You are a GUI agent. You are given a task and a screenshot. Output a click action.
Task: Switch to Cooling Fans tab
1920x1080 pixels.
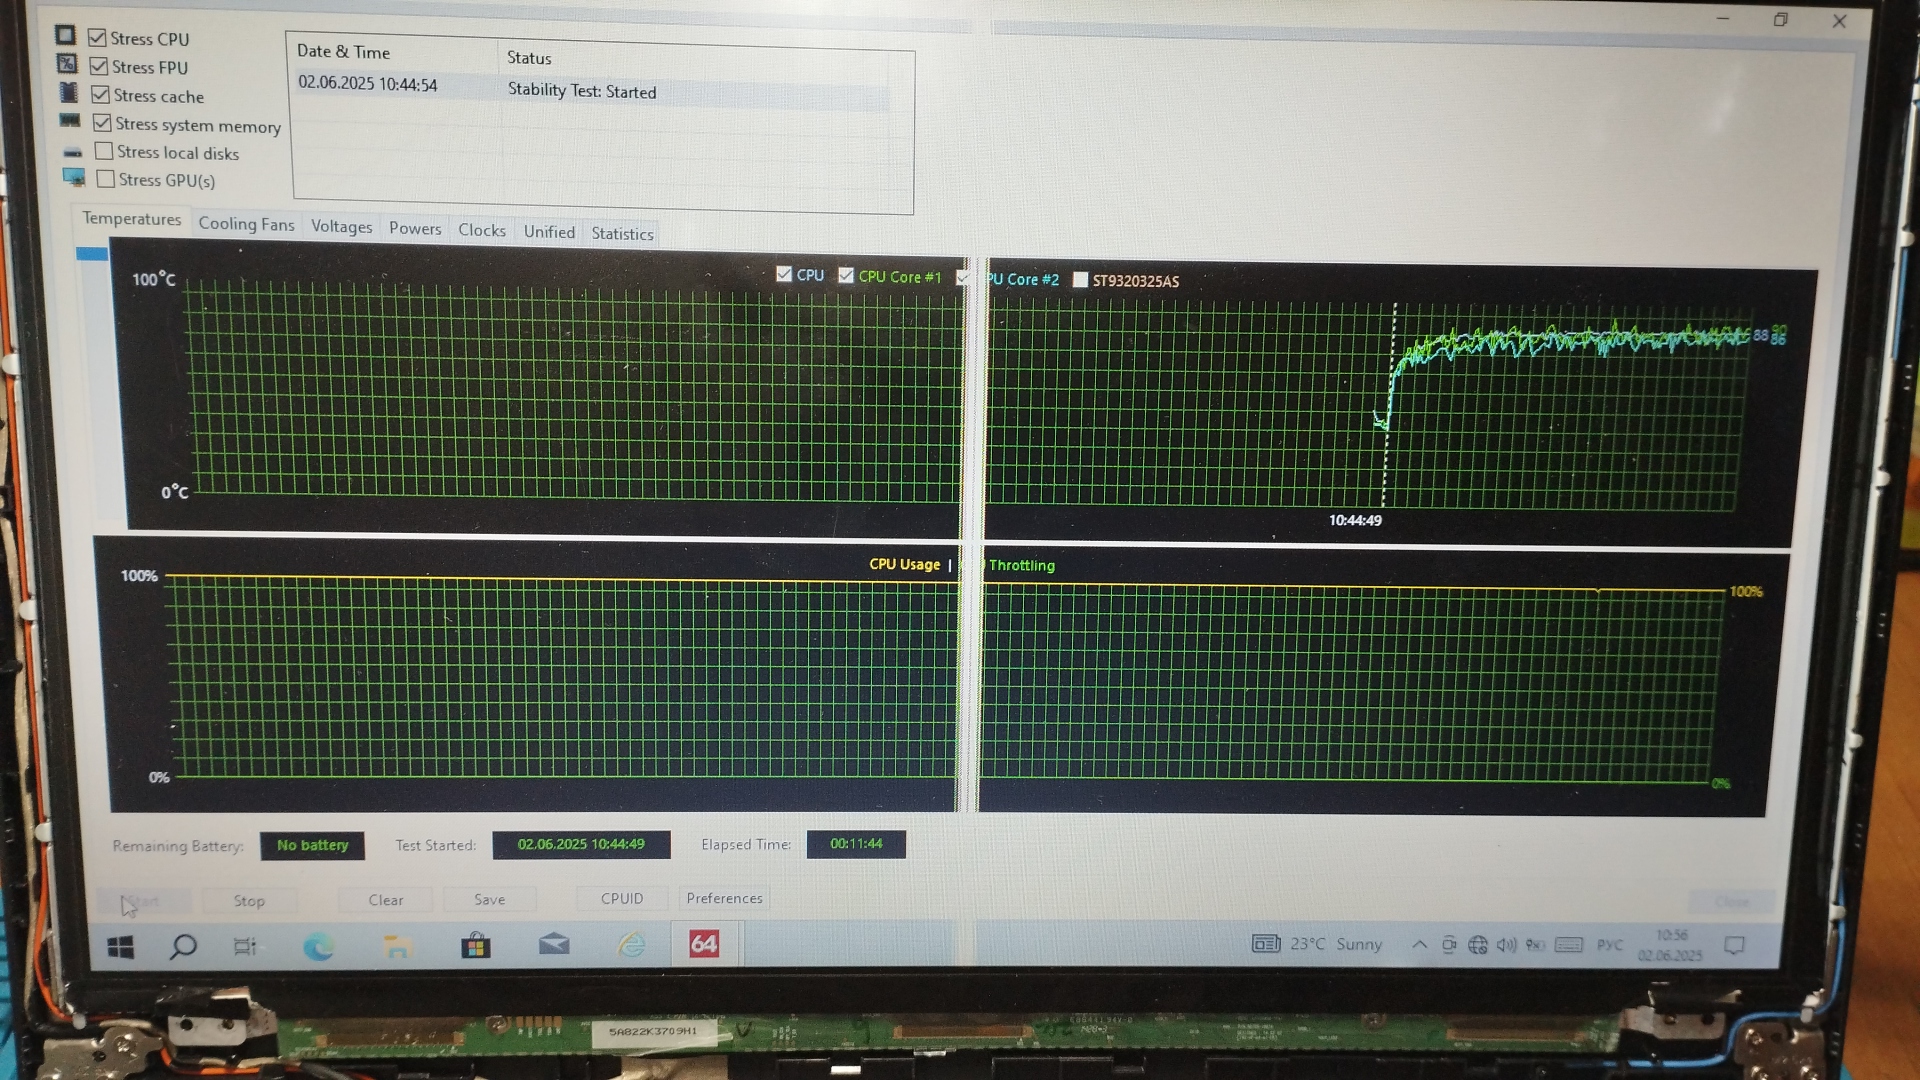[x=246, y=224]
